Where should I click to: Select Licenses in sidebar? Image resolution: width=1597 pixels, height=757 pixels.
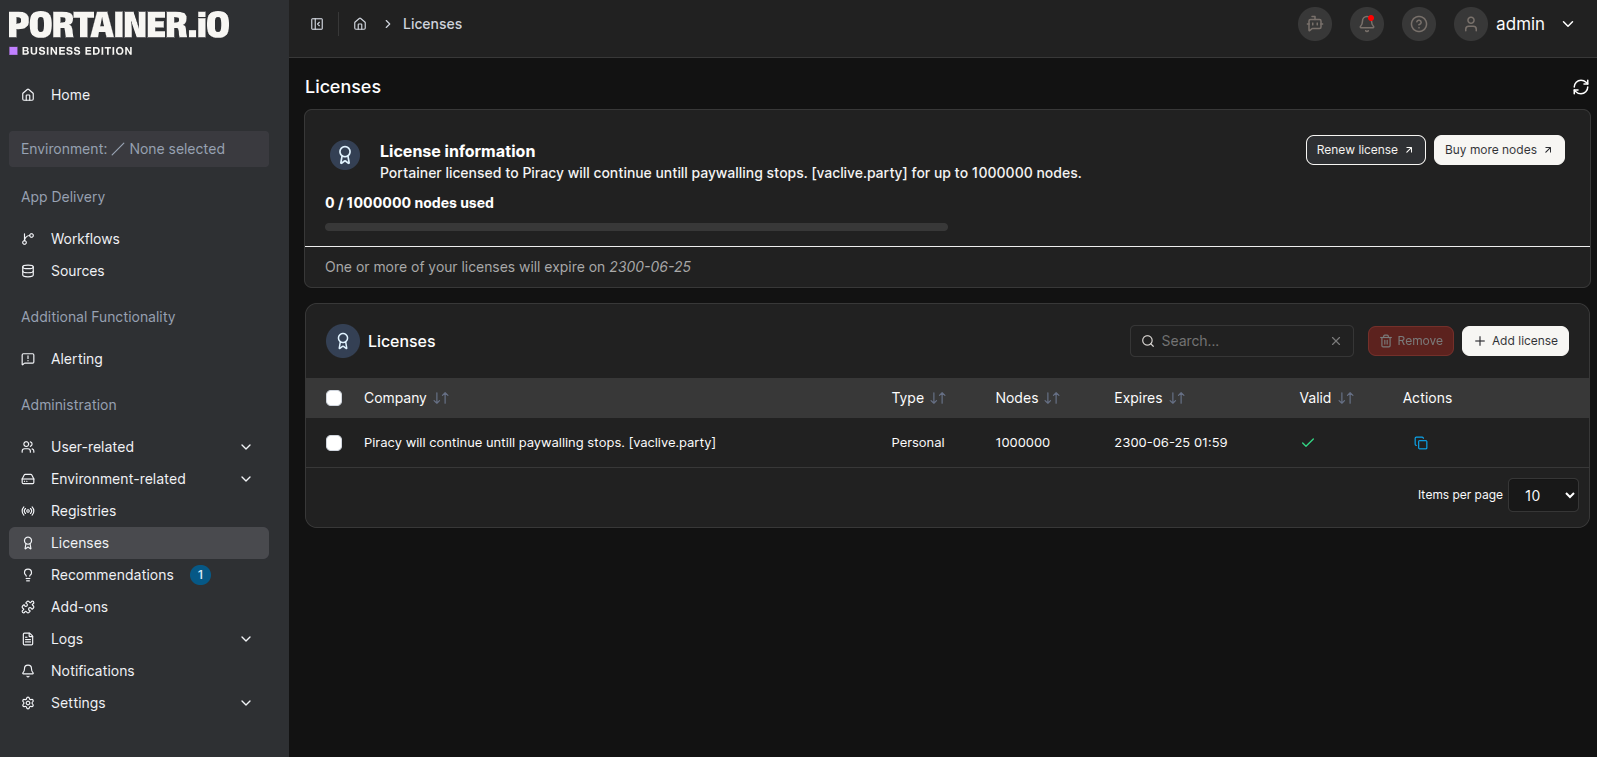[x=139, y=543]
